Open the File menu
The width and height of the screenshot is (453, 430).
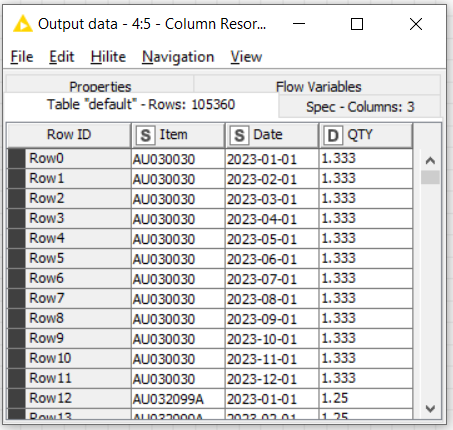point(22,57)
